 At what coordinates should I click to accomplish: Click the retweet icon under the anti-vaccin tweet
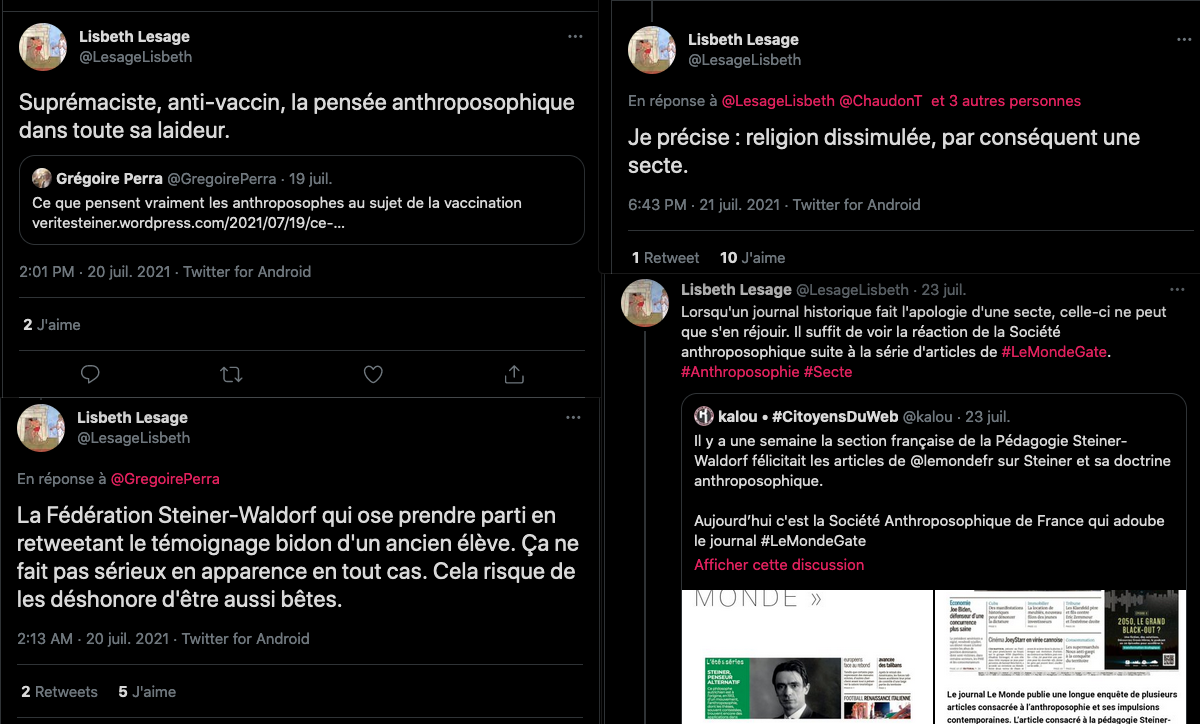point(231,374)
